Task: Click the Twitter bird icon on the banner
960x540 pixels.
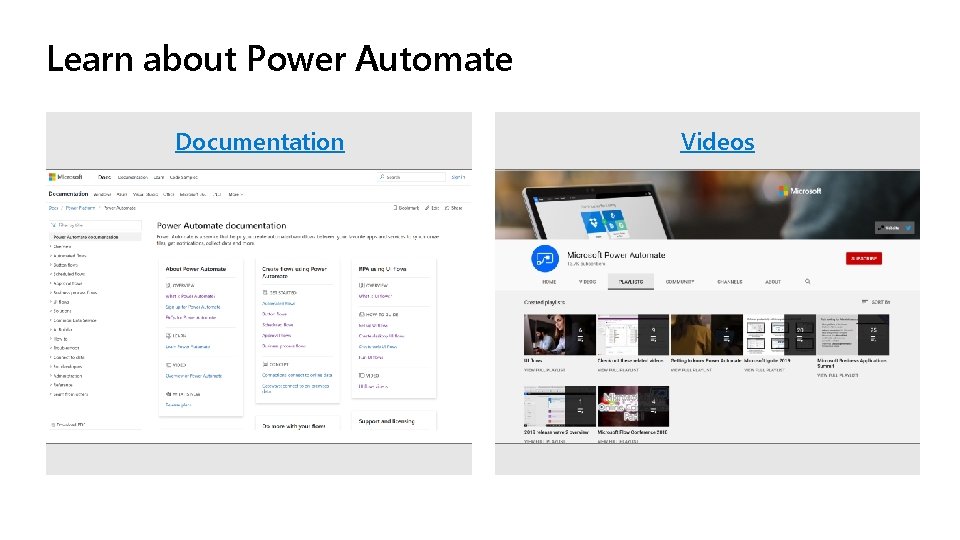Action: point(908,228)
